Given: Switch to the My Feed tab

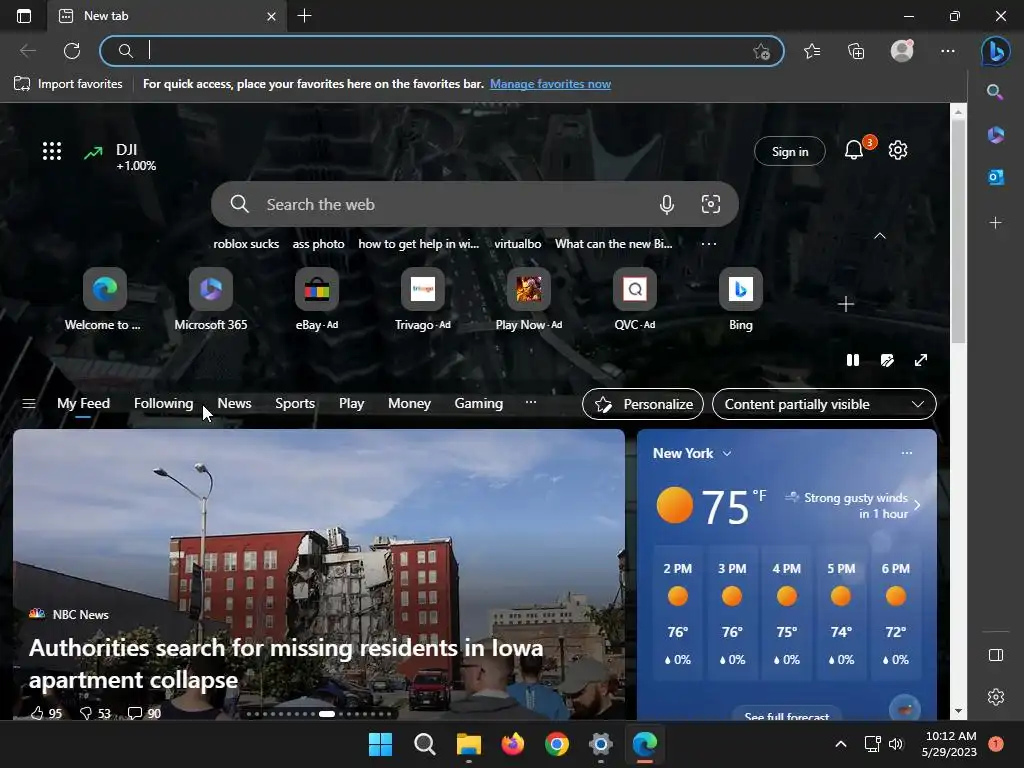Looking at the screenshot, I should click(84, 404).
